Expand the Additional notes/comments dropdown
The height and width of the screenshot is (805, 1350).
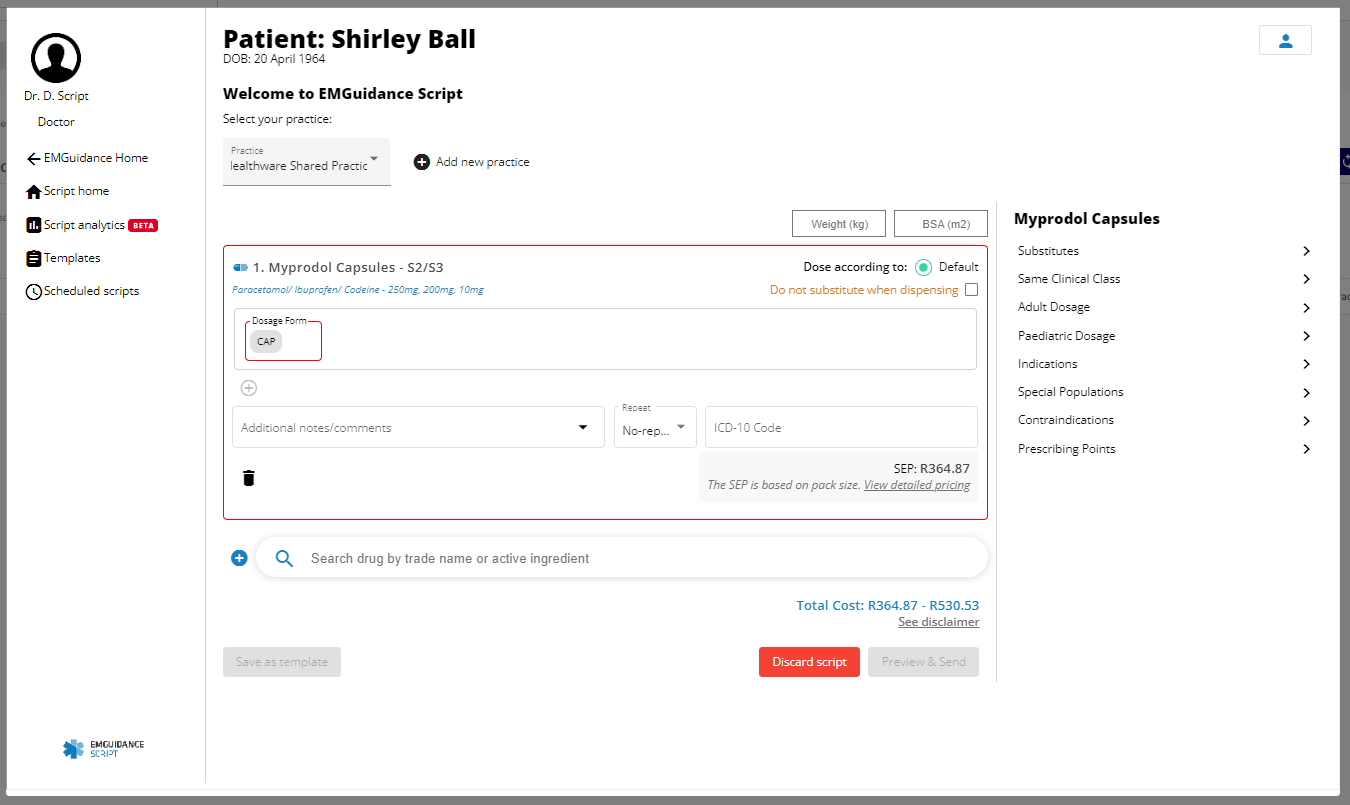click(583, 428)
